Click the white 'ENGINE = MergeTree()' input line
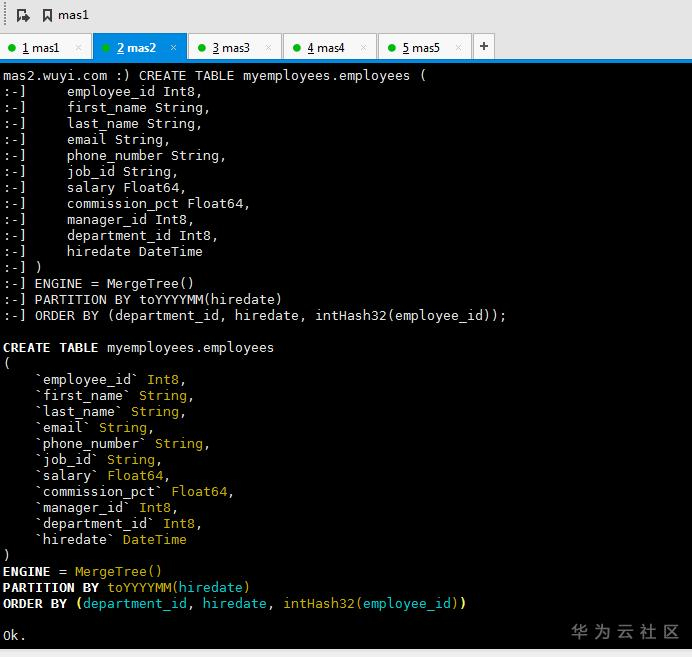The height and width of the screenshot is (657, 692). pyautogui.click(x=114, y=283)
